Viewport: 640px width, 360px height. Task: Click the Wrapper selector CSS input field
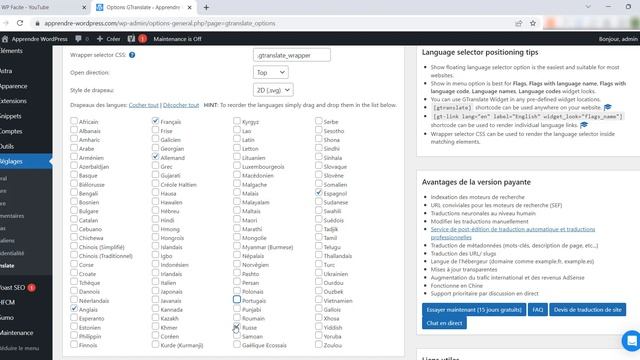click(x=292, y=55)
